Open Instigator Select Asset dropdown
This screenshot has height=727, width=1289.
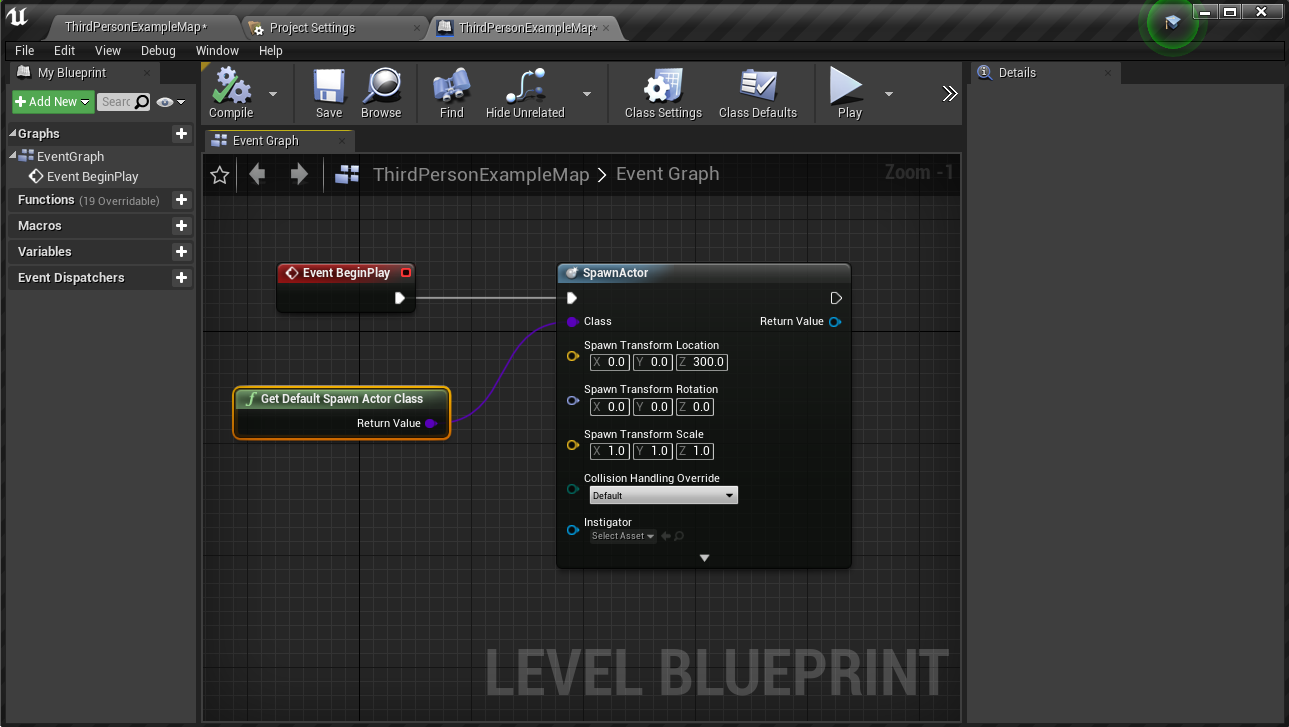coord(622,536)
